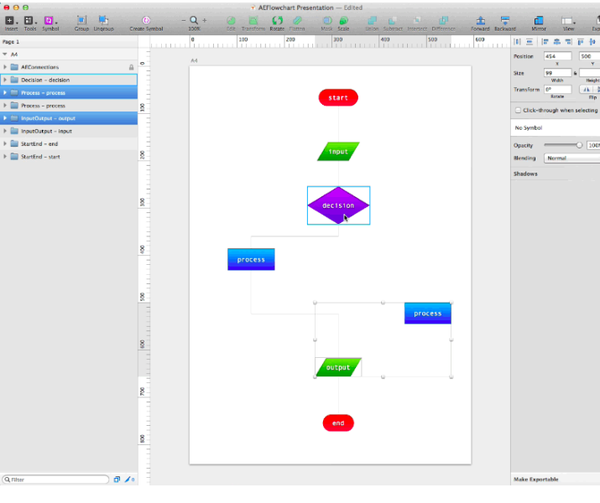Expand the StartEnd – end group

[x=5, y=144]
